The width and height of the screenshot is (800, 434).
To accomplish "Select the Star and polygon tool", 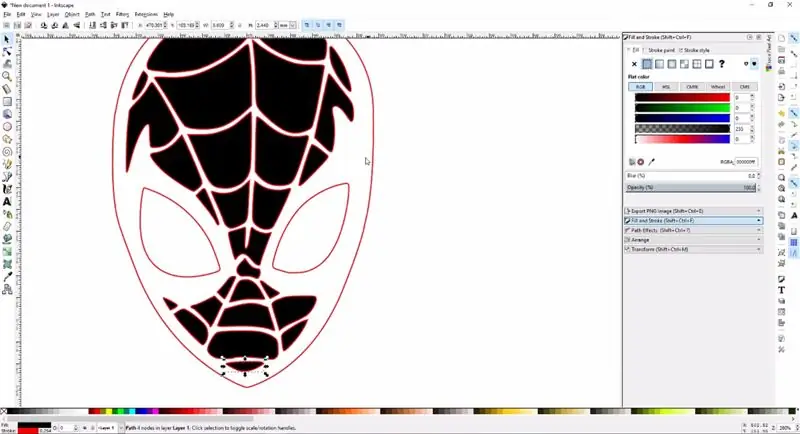I will 7,139.
